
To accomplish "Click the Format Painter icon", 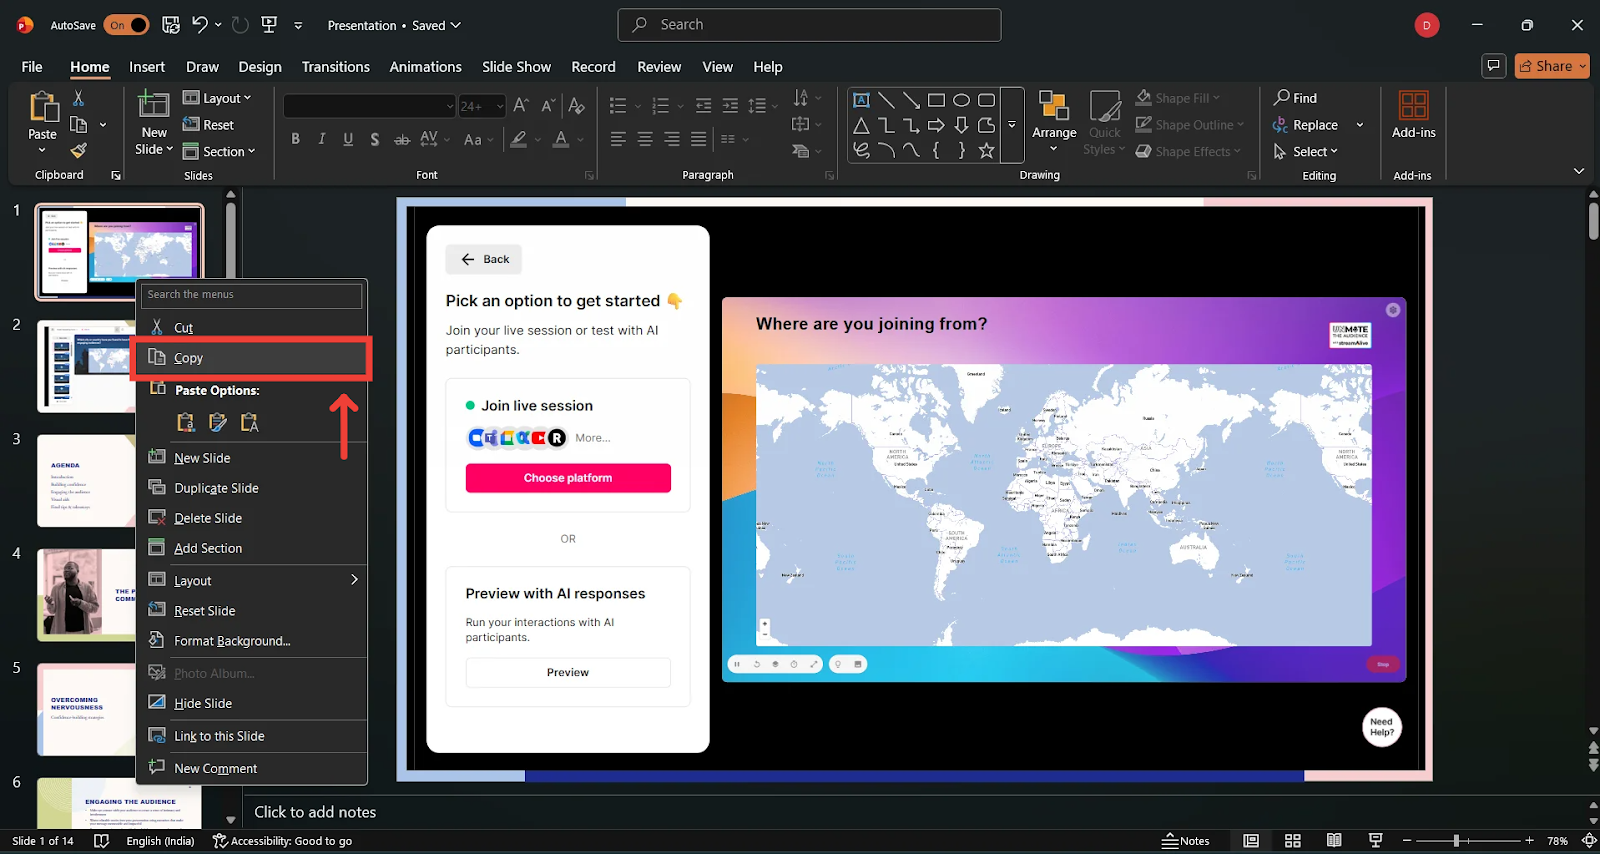I will 78,151.
